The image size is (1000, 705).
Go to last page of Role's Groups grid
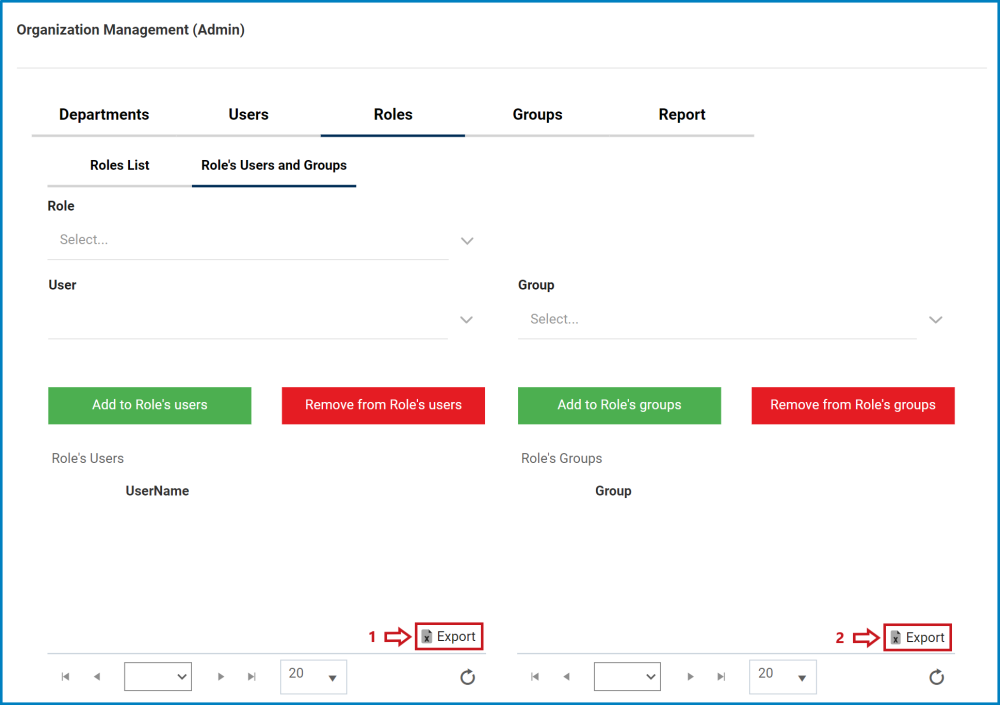[721, 676]
